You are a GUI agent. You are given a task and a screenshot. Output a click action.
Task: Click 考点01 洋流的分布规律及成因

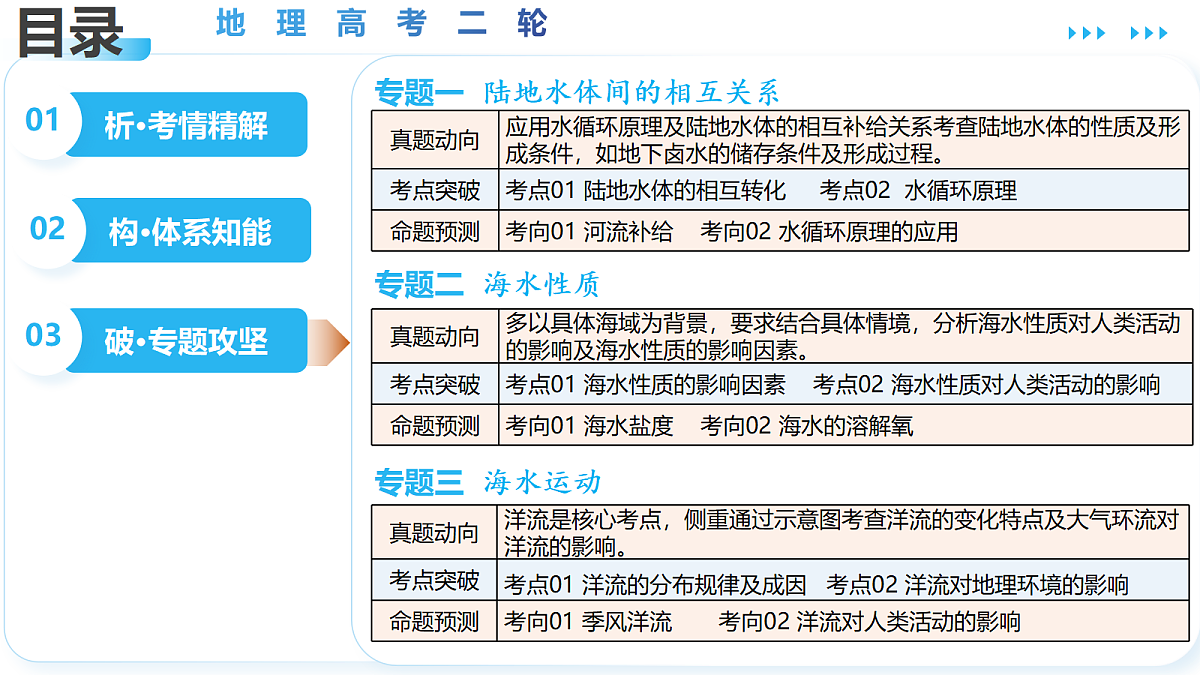pos(655,584)
